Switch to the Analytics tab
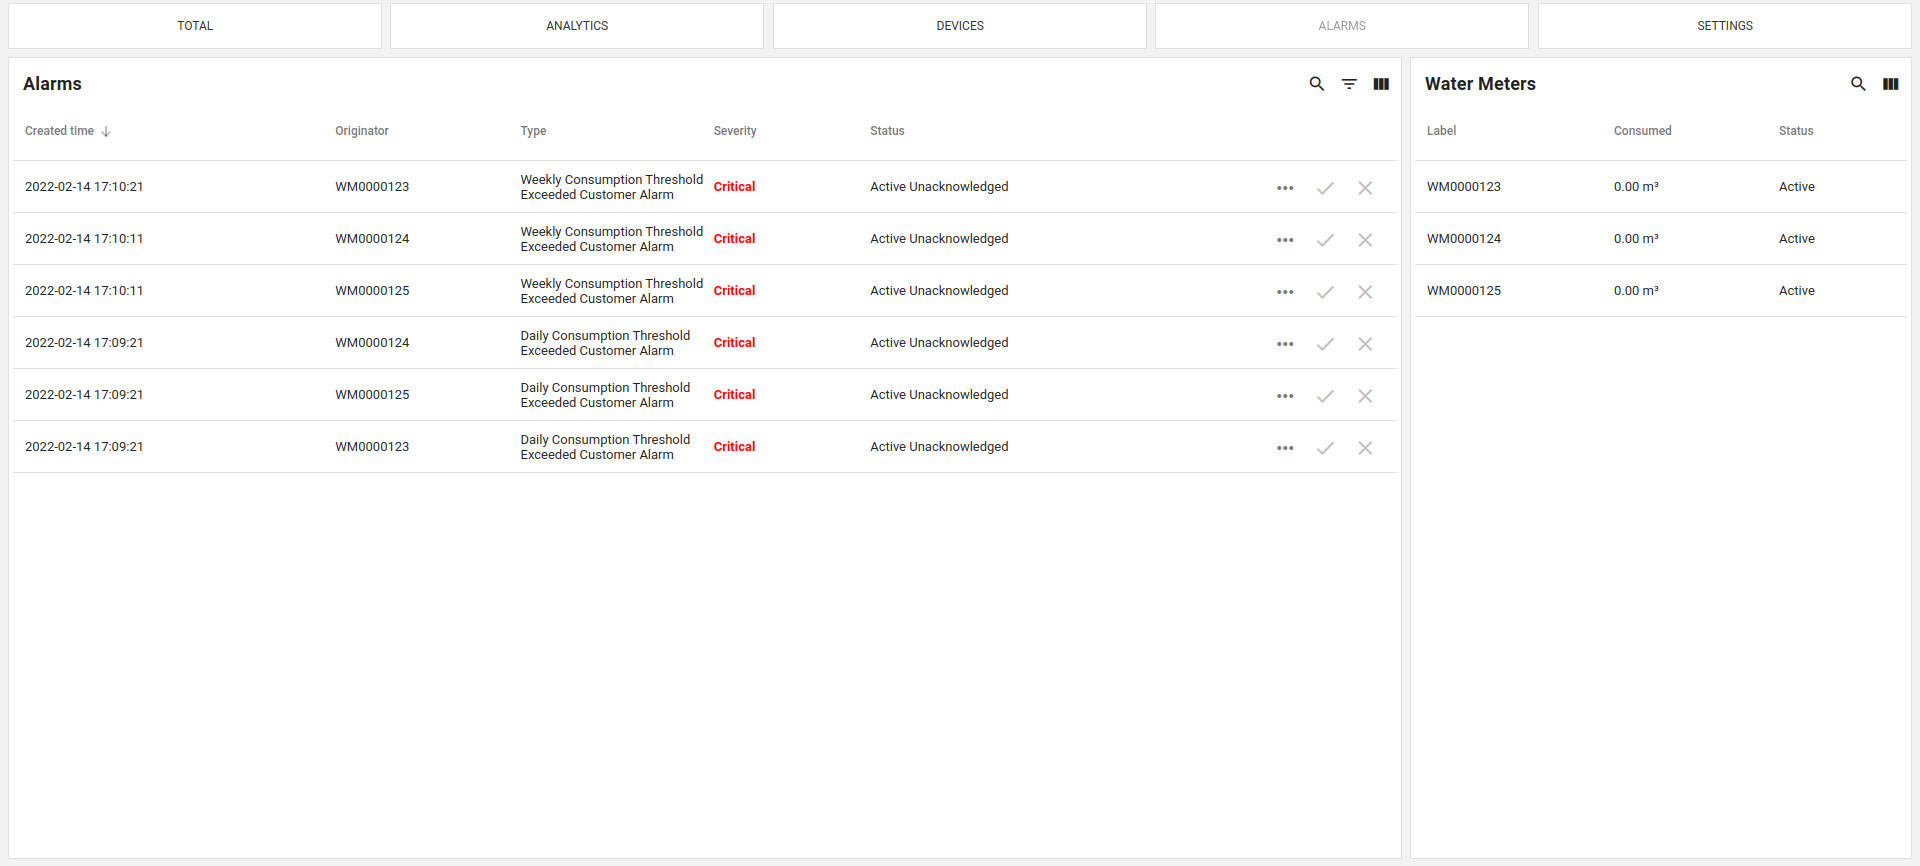Viewport: 1920px width, 866px height. 577,26
